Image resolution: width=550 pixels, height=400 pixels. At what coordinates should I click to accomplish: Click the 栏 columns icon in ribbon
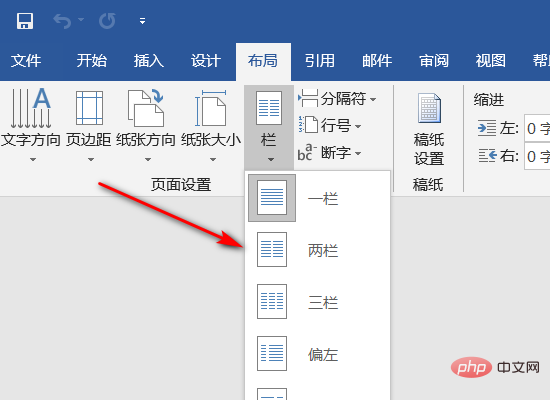click(269, 108)
